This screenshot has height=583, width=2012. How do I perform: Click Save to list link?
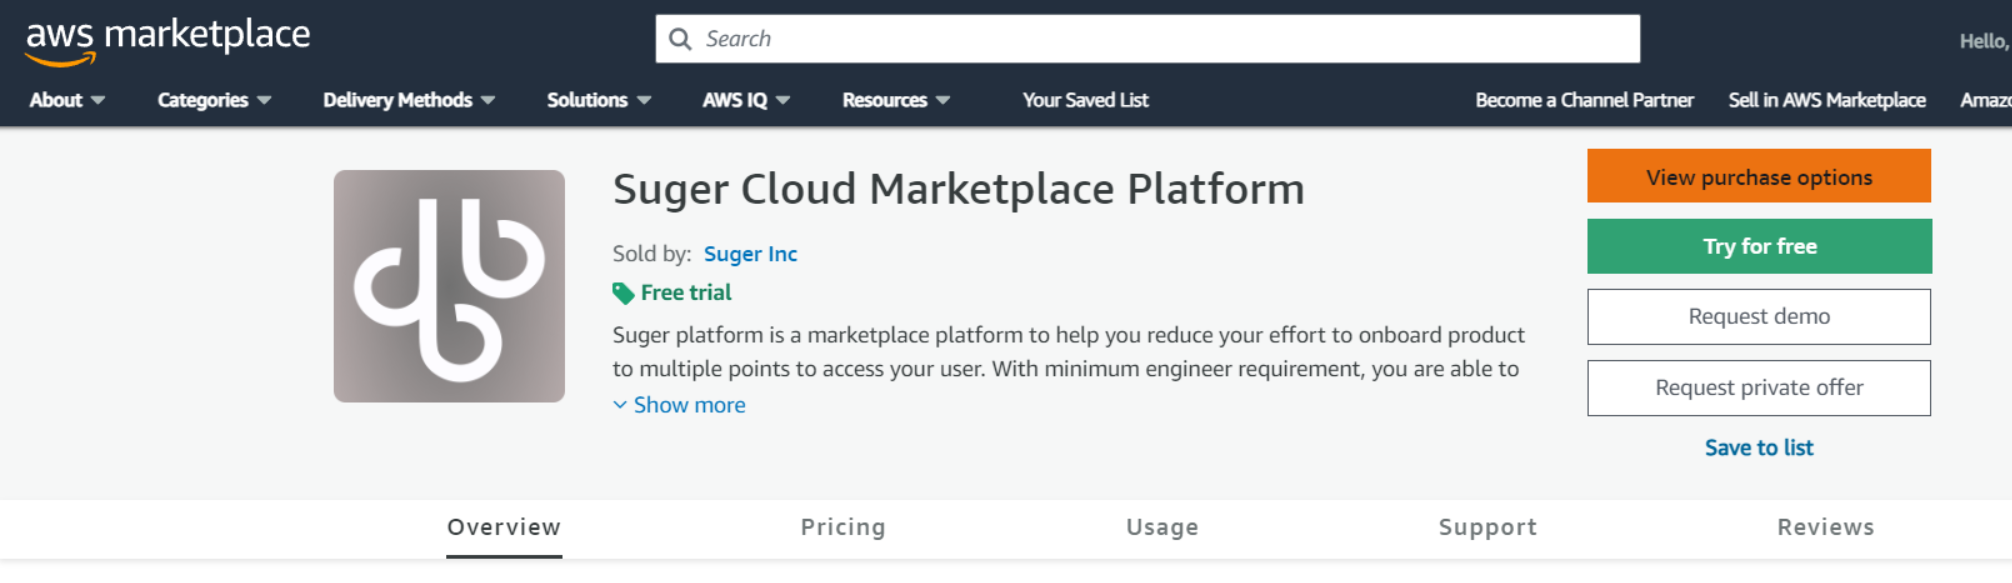point(1759,448)
